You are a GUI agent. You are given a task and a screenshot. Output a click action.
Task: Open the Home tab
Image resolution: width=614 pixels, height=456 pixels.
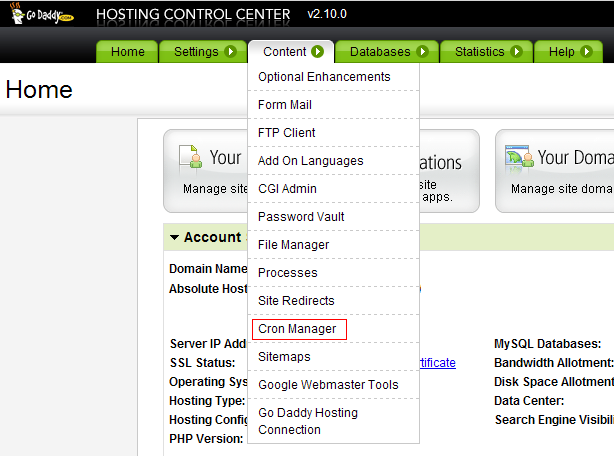tap(128, 52)
